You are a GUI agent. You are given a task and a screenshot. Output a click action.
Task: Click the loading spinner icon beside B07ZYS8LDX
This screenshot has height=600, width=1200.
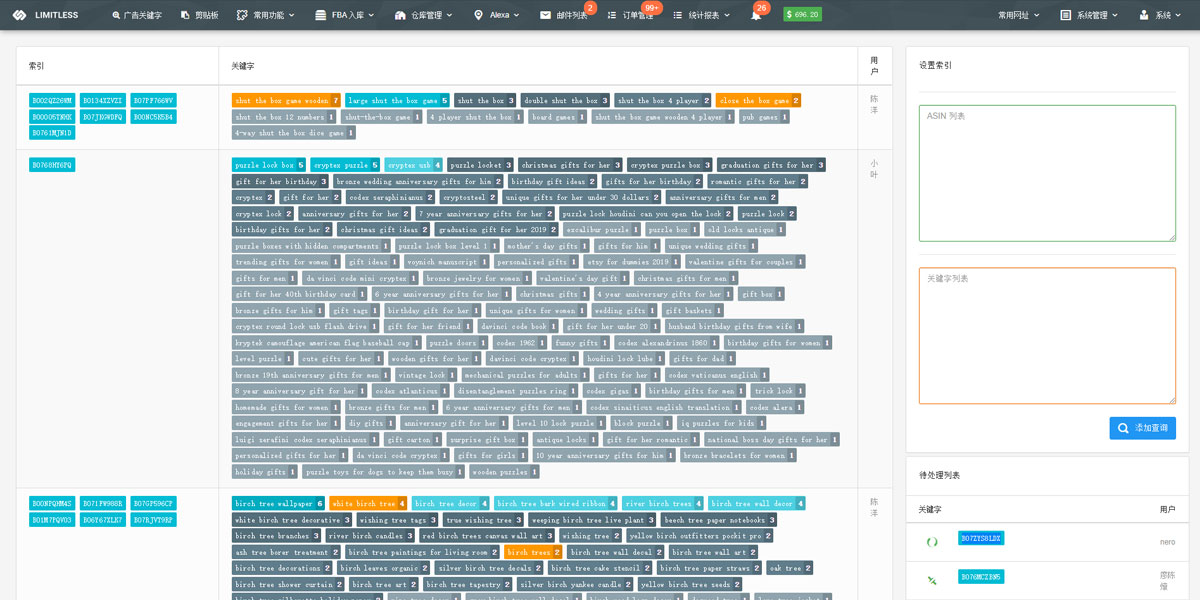pos(932,542)
